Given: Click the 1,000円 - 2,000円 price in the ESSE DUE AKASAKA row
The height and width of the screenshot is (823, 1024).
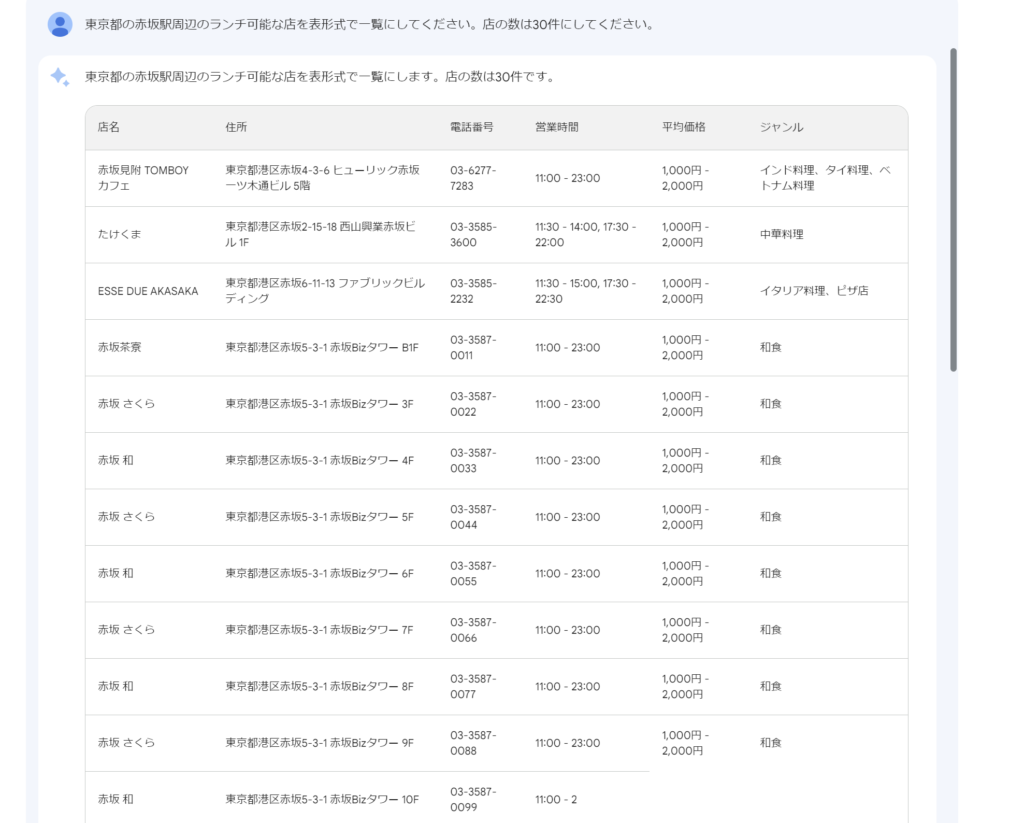Looking at the screenshot, I should (685, 291).
